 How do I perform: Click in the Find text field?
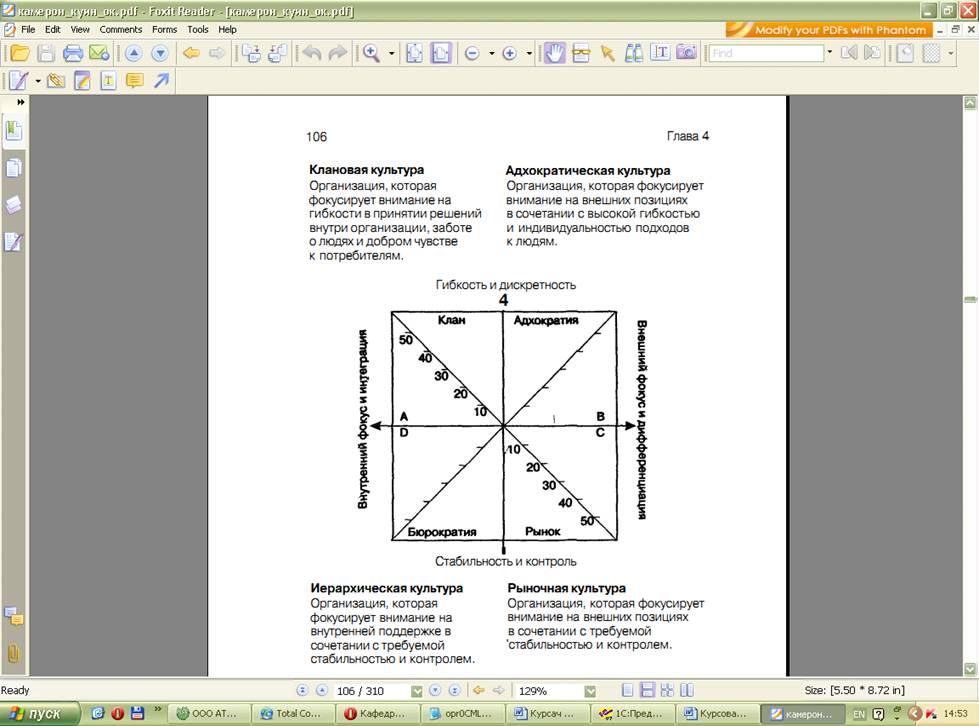coord(766,53)
